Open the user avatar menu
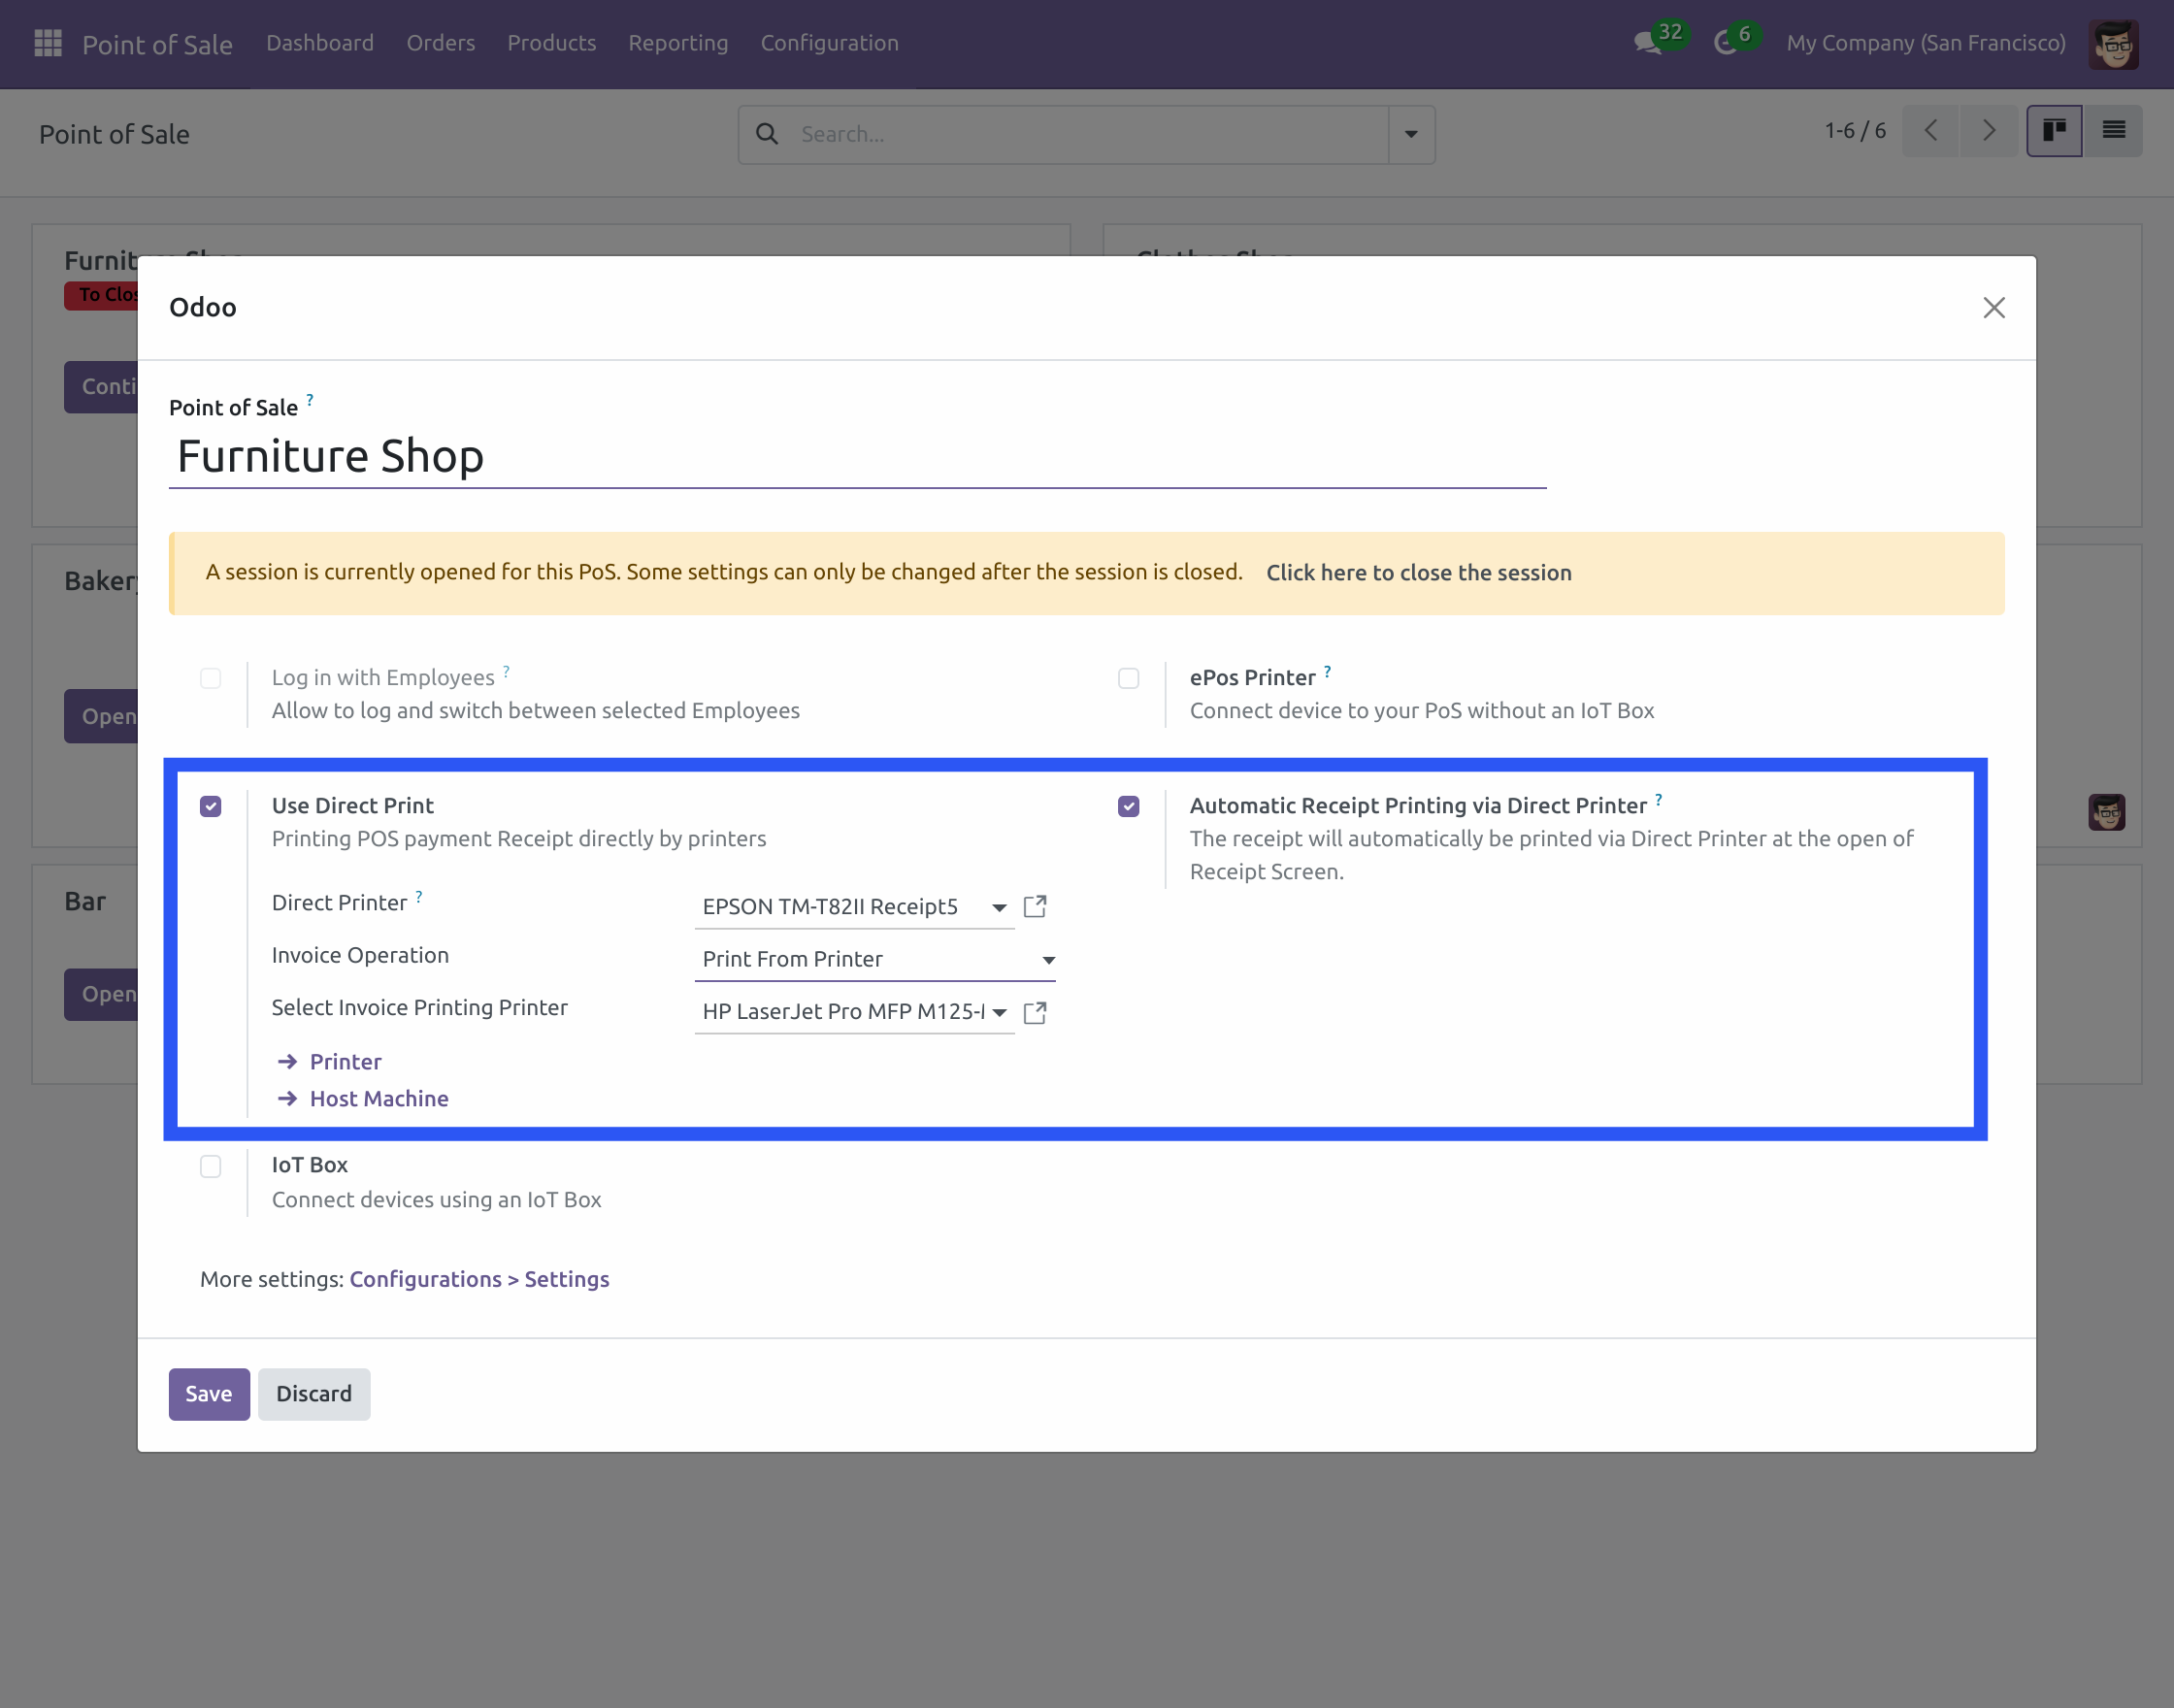This screenshot has width=2174, height=1708. tap(2112, 44)
